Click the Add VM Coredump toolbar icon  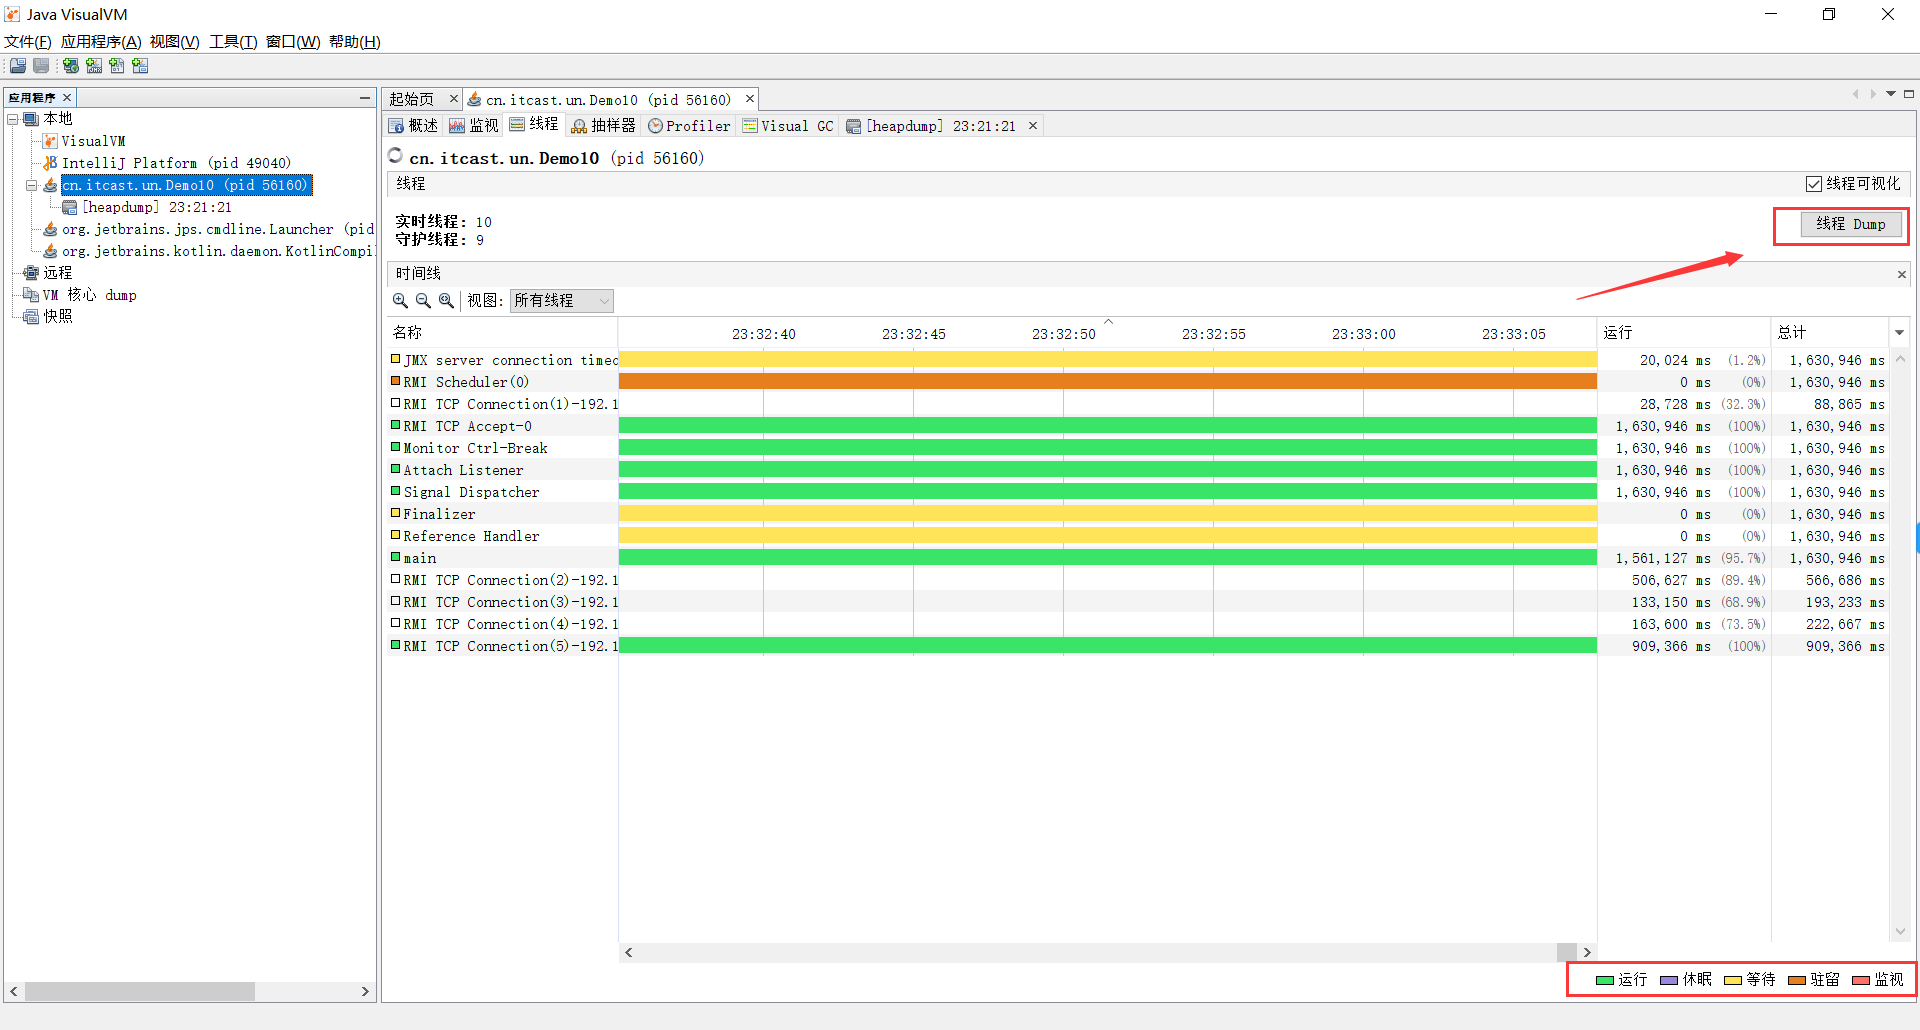117,66
